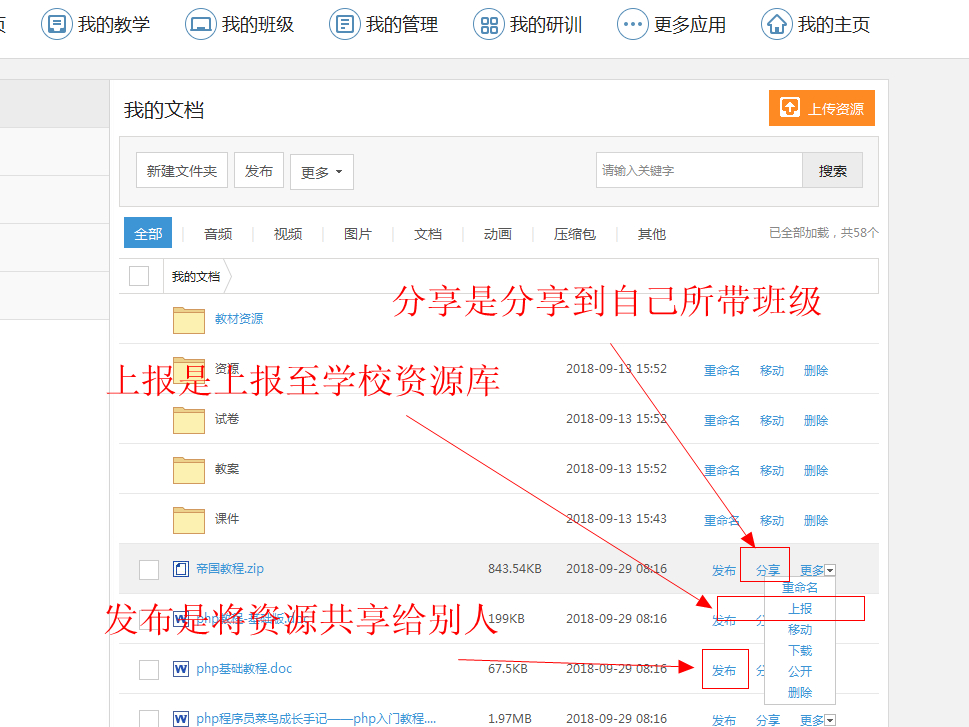Open the 教材资源 folder icon

point(188,320)
